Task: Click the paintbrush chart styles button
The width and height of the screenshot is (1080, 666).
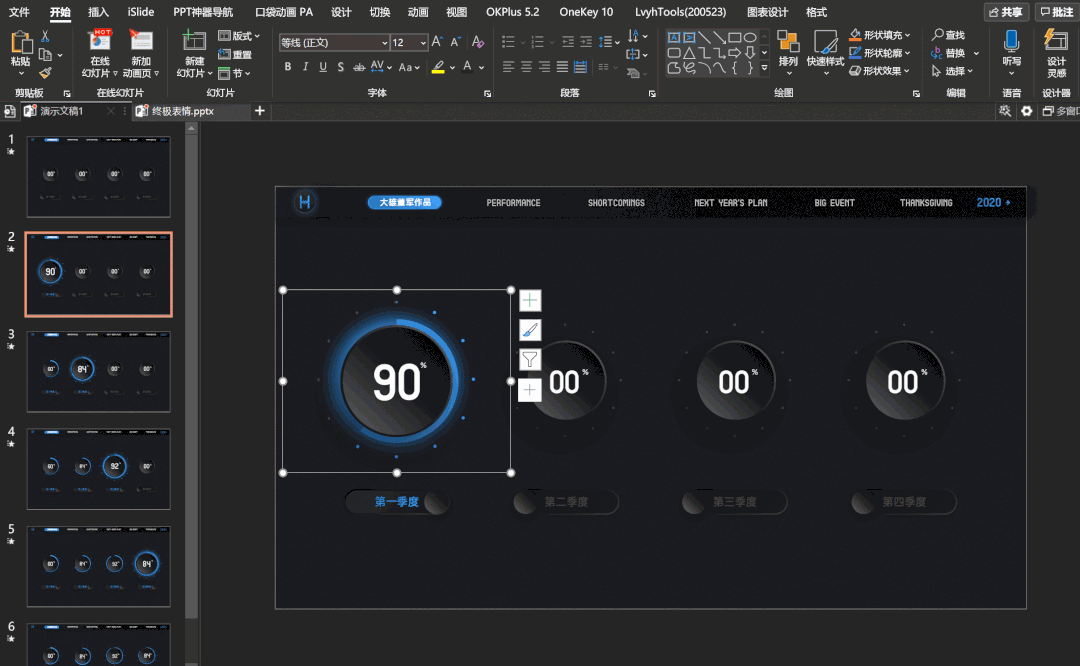Action: pyautogui.click(x=530, y=330)
